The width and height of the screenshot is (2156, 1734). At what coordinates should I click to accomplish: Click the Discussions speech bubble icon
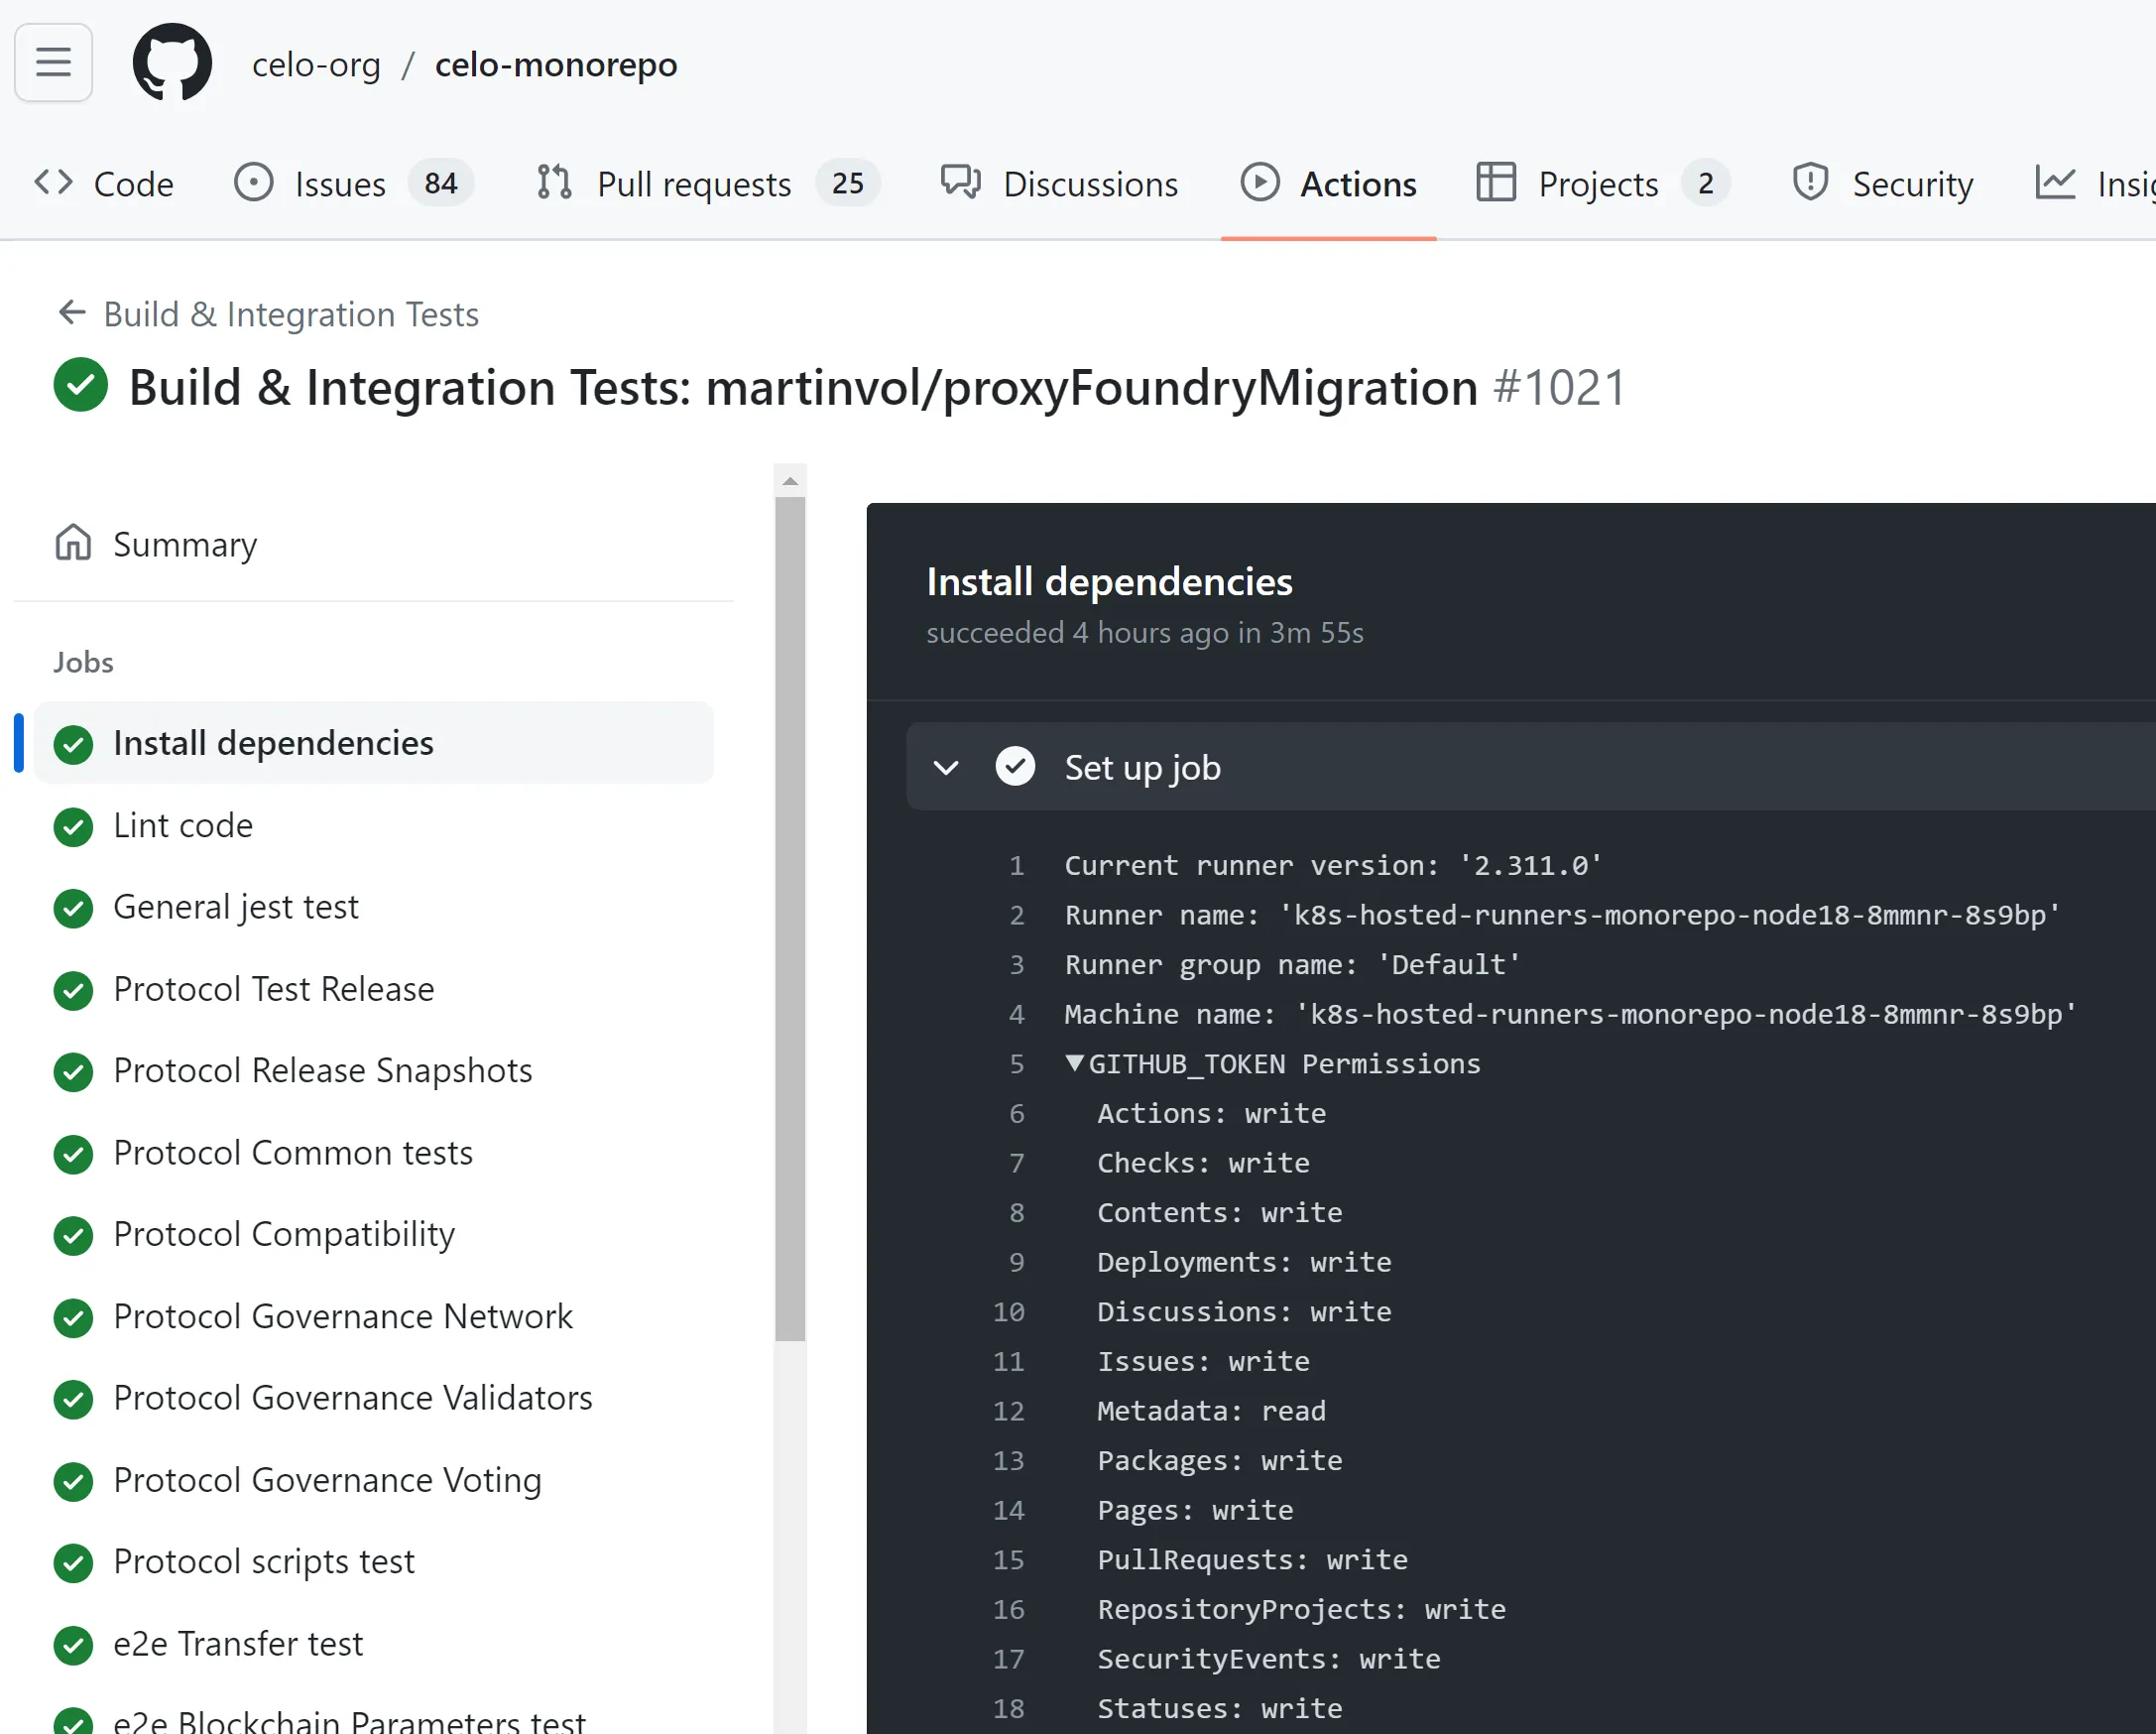point(960,183)
